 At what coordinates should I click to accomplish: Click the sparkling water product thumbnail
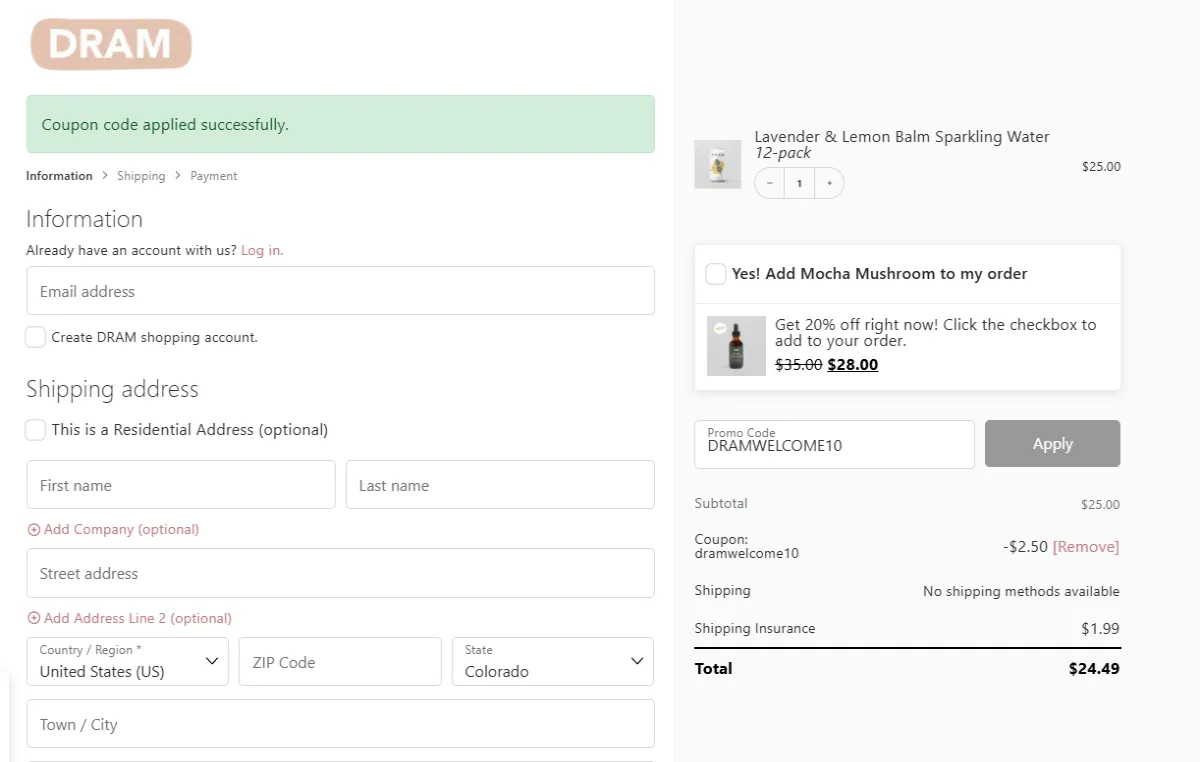pos(717,164)
